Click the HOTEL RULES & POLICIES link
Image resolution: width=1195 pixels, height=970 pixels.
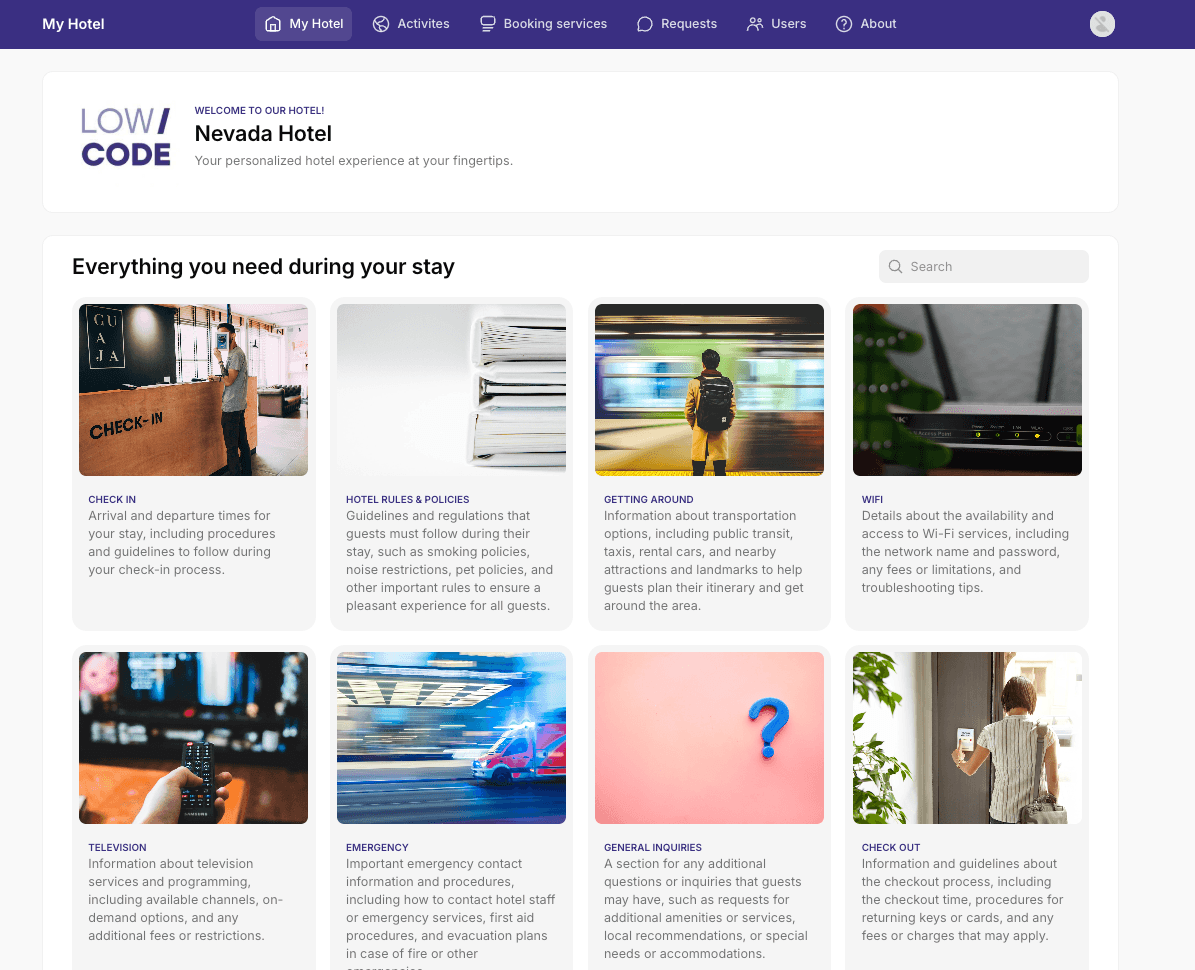pyautogui.click(x=407, y=499)
